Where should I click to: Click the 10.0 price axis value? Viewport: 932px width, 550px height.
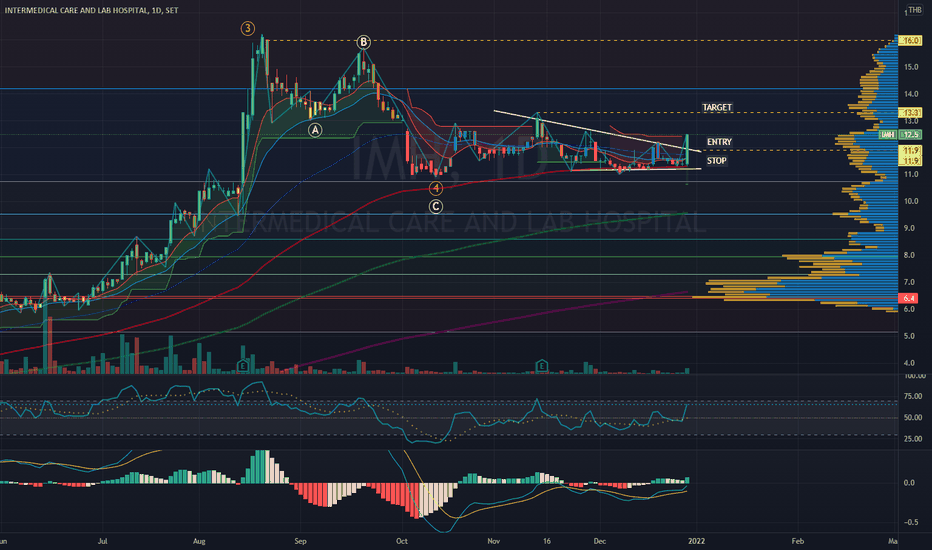(x=911, y=201)
